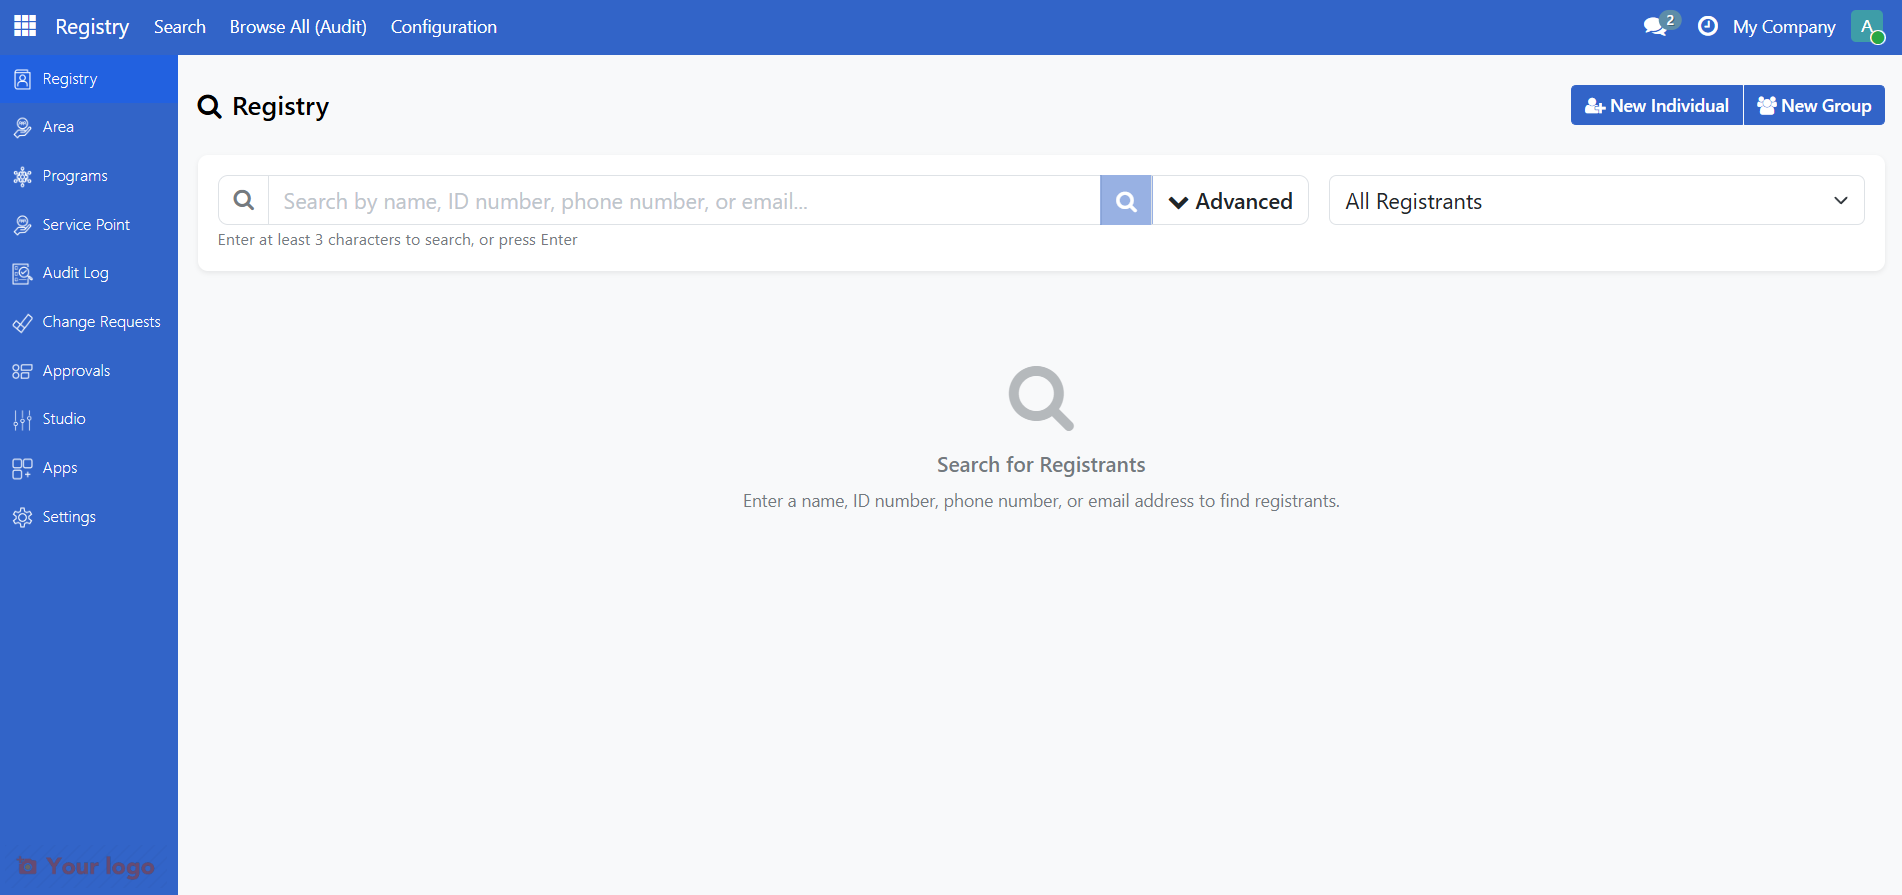This screenshot has width=1902, height=895.
Task: Create a New Group registrant
Action: click(x=1814, y=105)
